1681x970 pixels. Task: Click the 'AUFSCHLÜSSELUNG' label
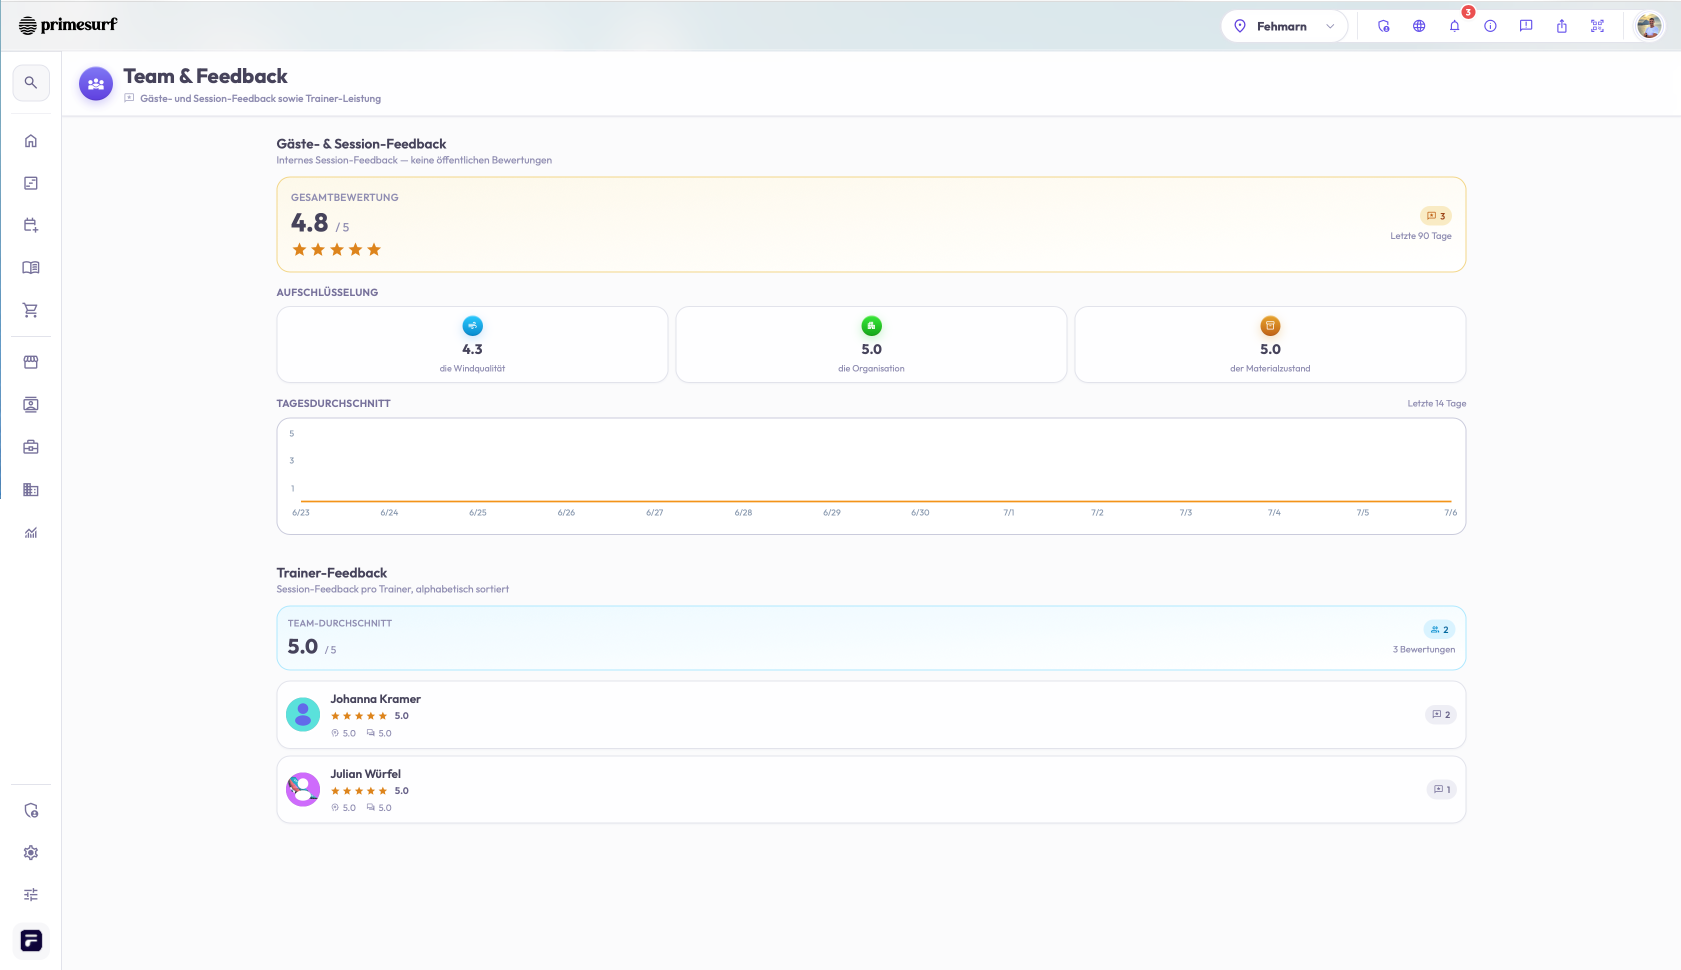[327, 293]
